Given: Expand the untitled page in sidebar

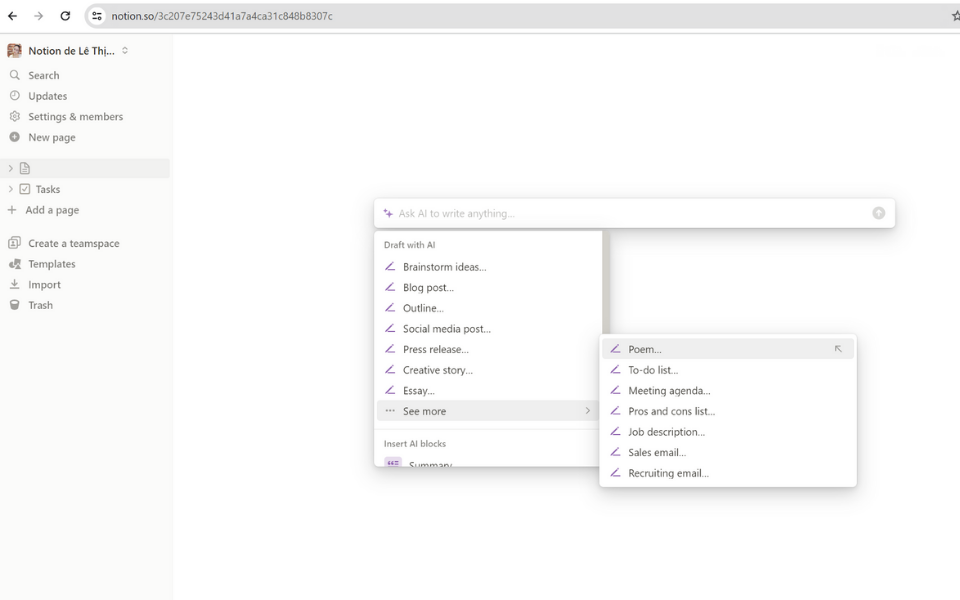Looking at the screenshot, I should [x=10, y=168].
